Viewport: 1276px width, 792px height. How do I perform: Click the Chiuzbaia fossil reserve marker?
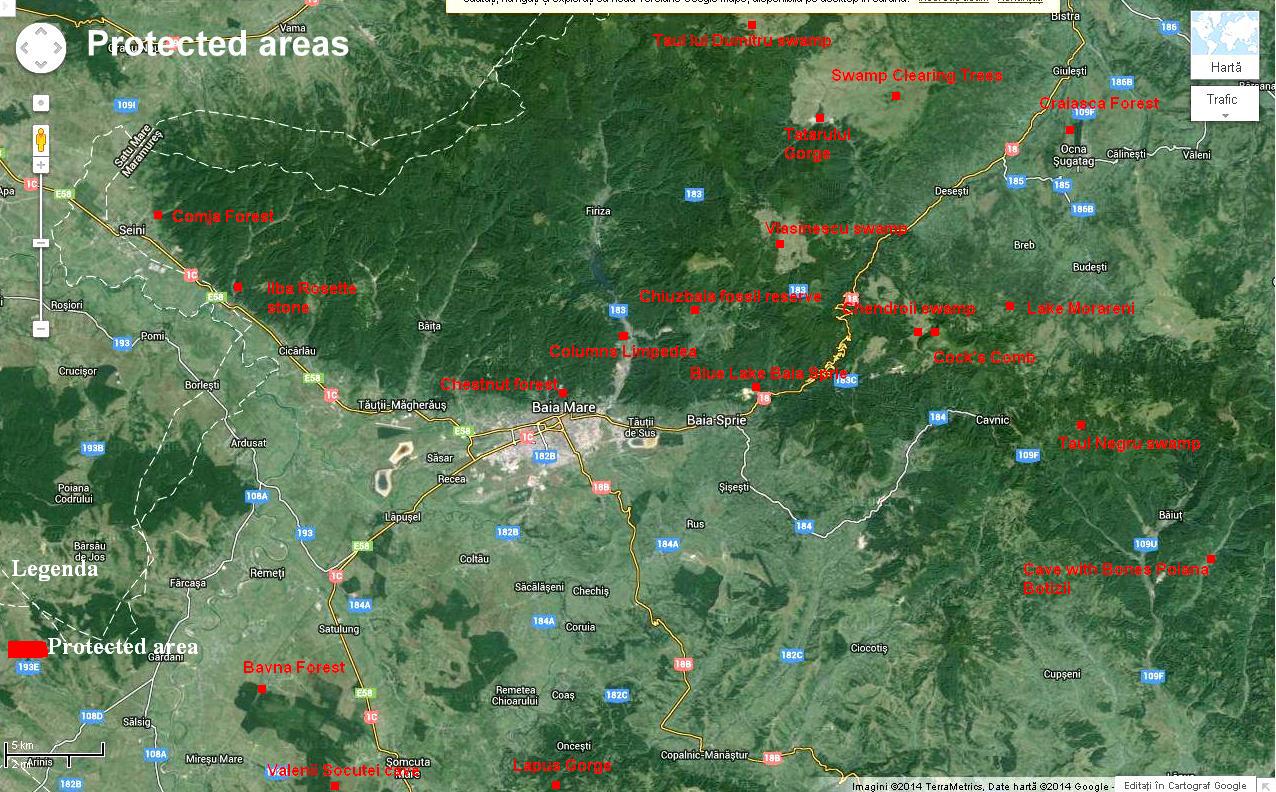(695, 310)
